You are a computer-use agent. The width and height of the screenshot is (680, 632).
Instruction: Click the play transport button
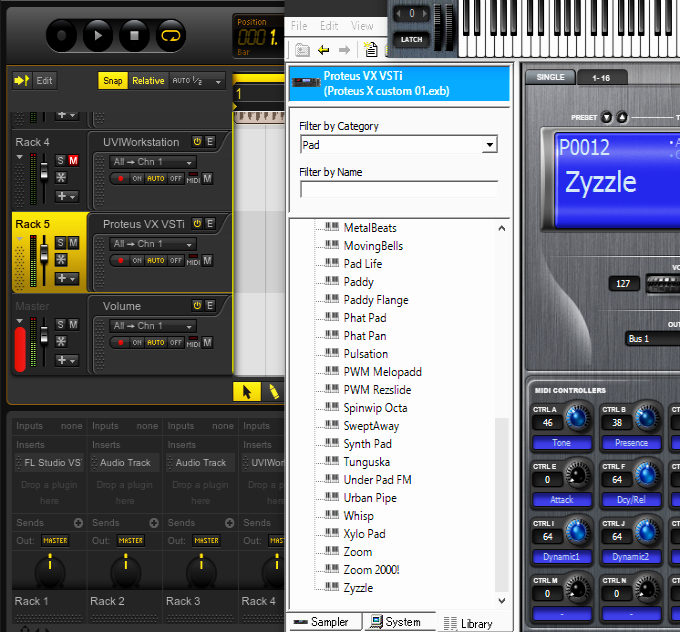coord(98,36)
